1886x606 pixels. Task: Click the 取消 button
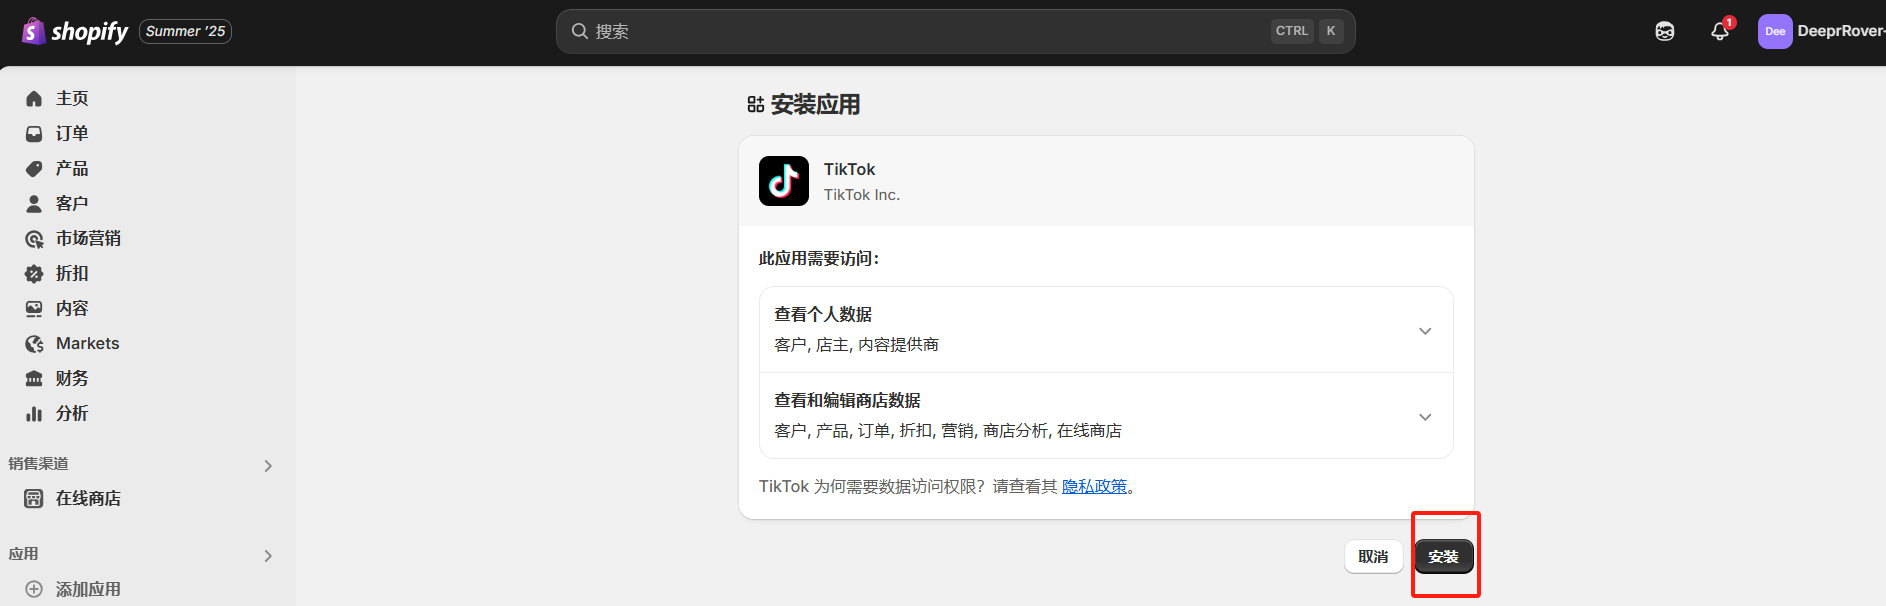click(x=1373, y=556)
